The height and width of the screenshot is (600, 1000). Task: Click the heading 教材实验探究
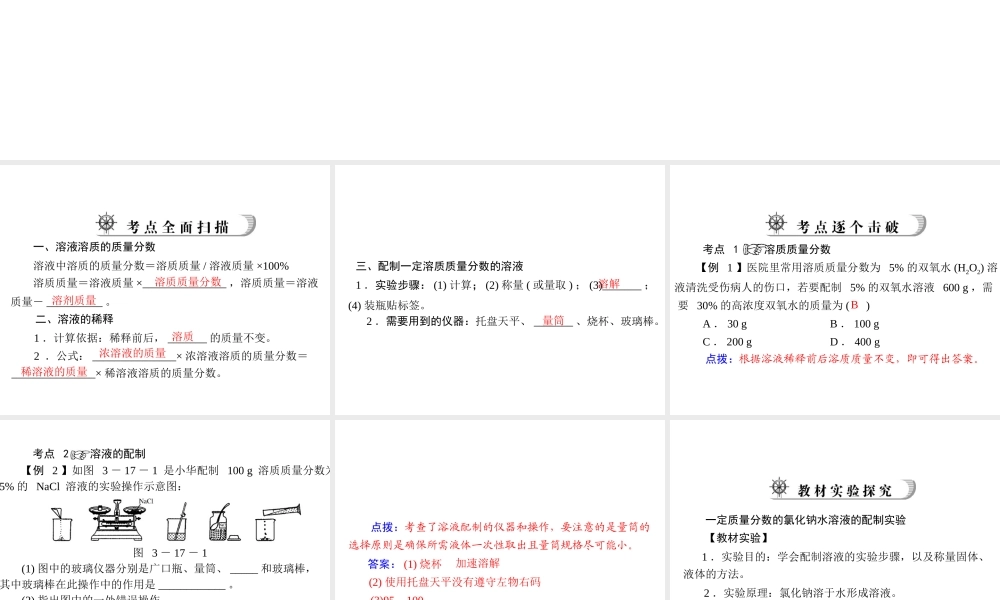coord(845,490)
